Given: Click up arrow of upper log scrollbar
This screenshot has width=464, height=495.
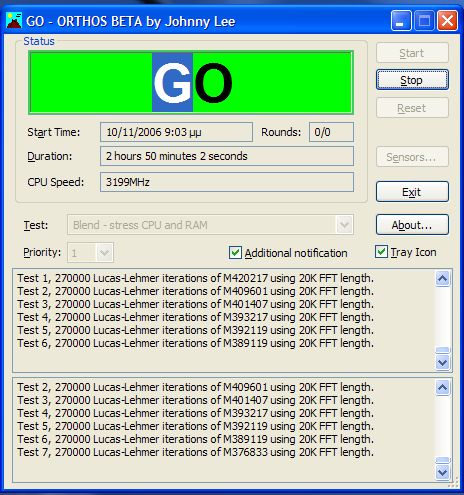Looking at the screenshot, I should click(443, 278).
